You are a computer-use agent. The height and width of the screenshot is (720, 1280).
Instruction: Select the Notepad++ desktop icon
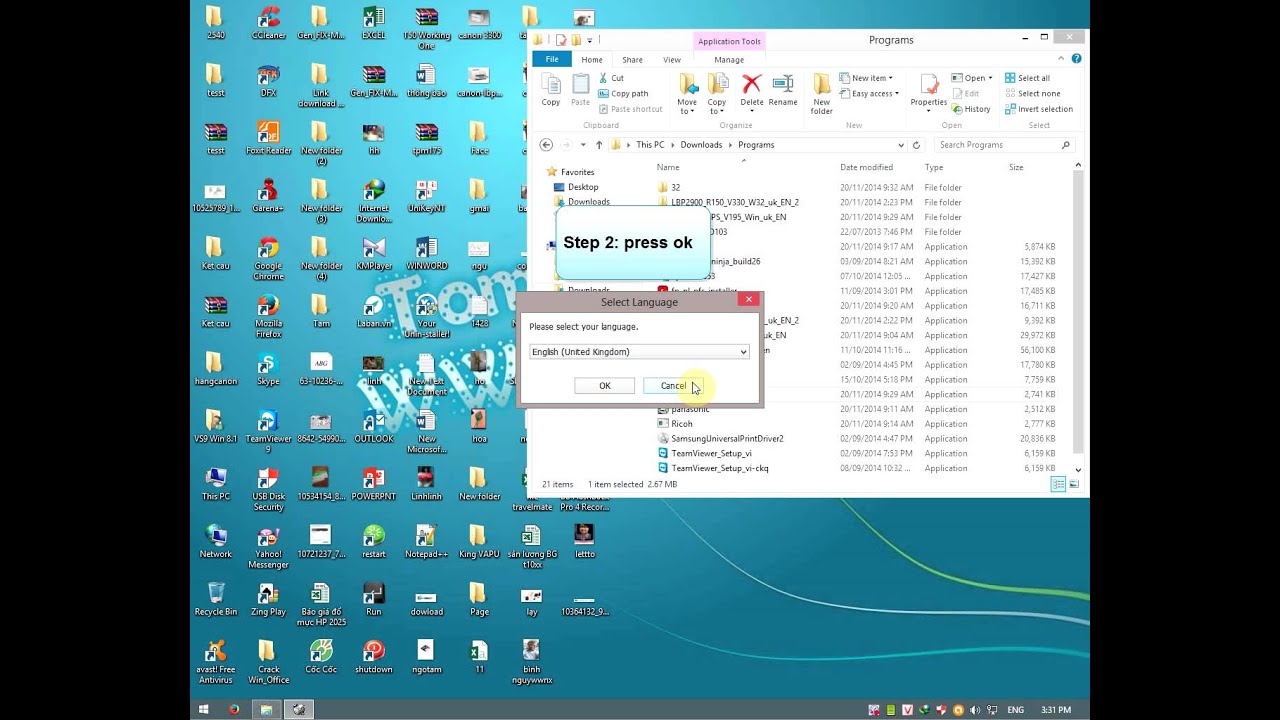coord(427,541)
